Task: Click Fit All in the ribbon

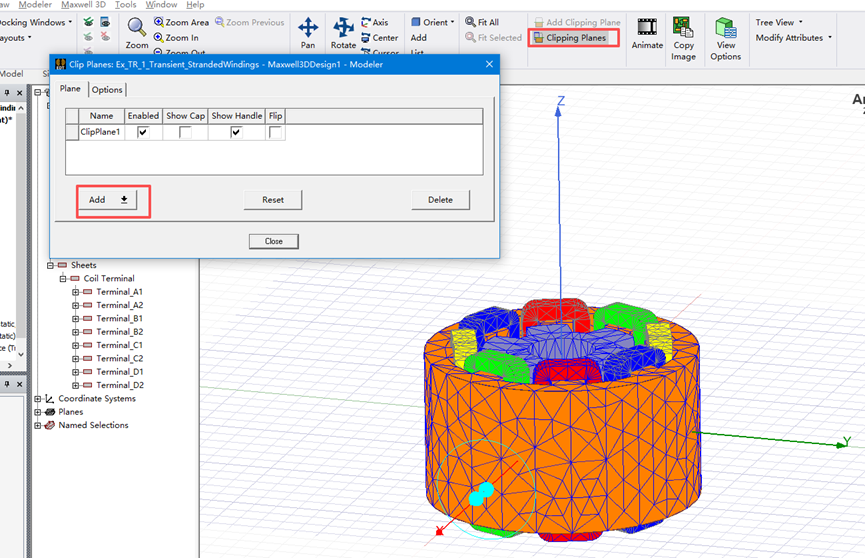Action: (482, 22)
